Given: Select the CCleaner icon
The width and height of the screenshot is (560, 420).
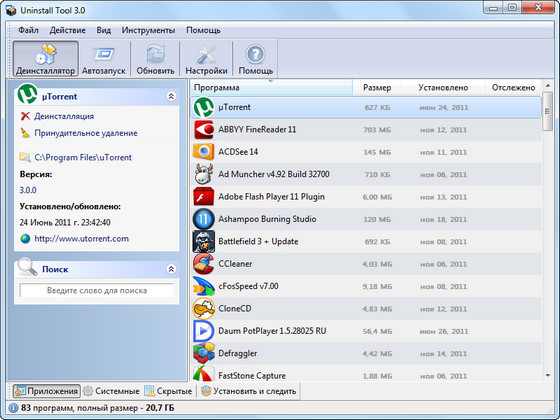Looking at the screenshot, I should coord(204,264).
